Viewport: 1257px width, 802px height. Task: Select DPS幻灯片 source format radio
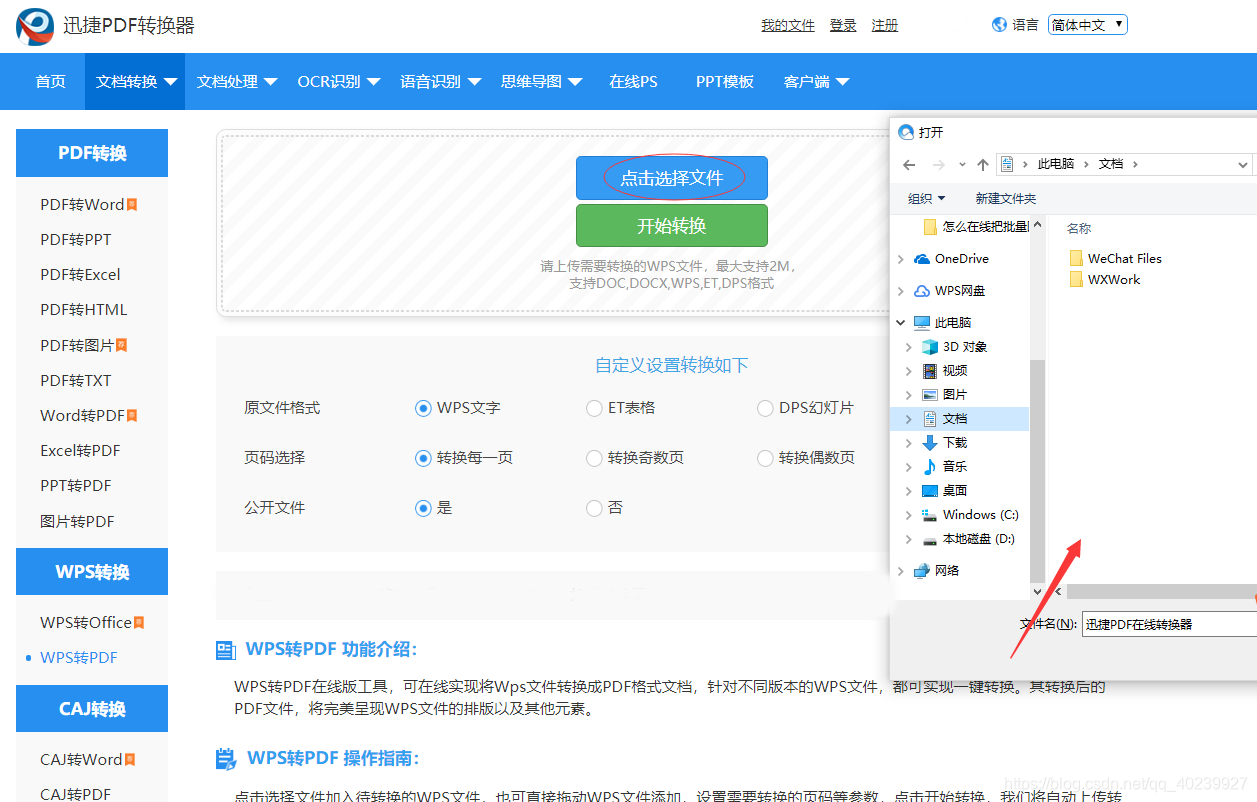coord(765,408)
